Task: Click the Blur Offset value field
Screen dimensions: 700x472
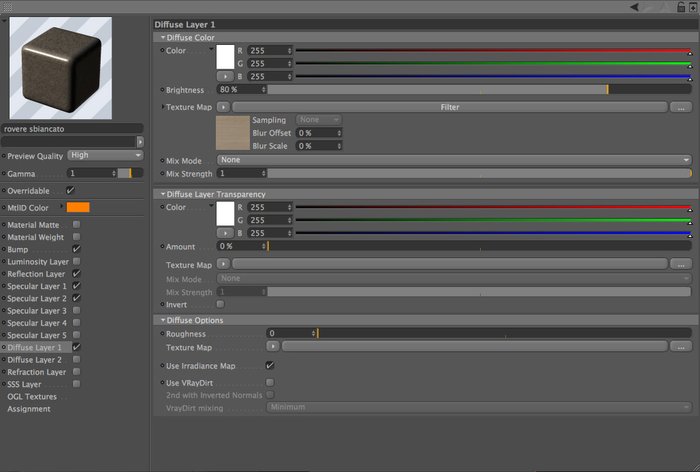Action: [319, 133]
